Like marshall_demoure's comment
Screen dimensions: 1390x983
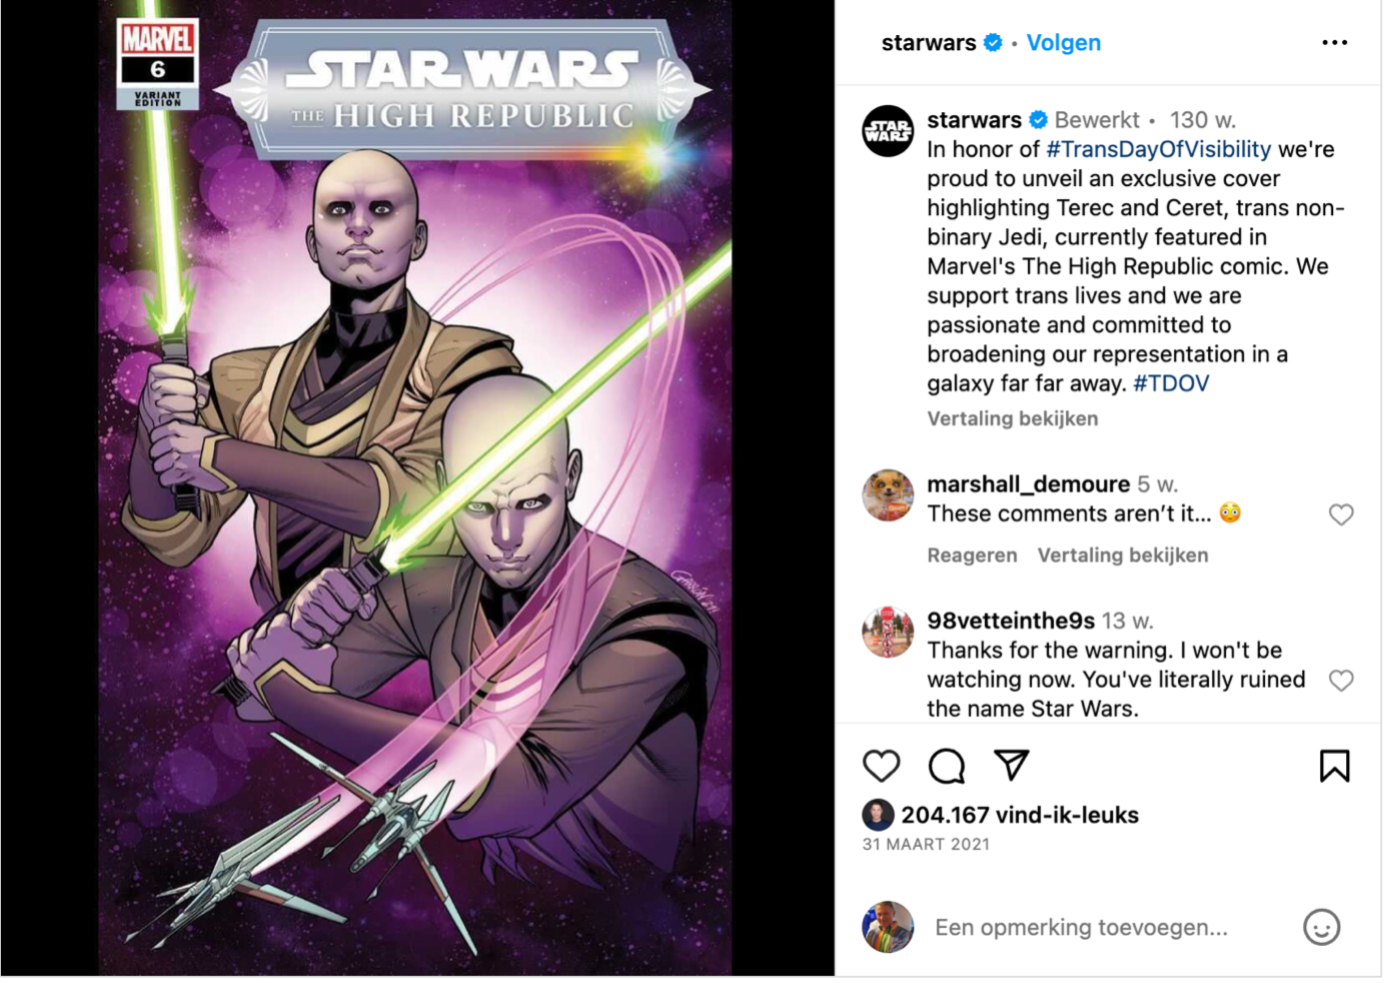click(1341, 514)
